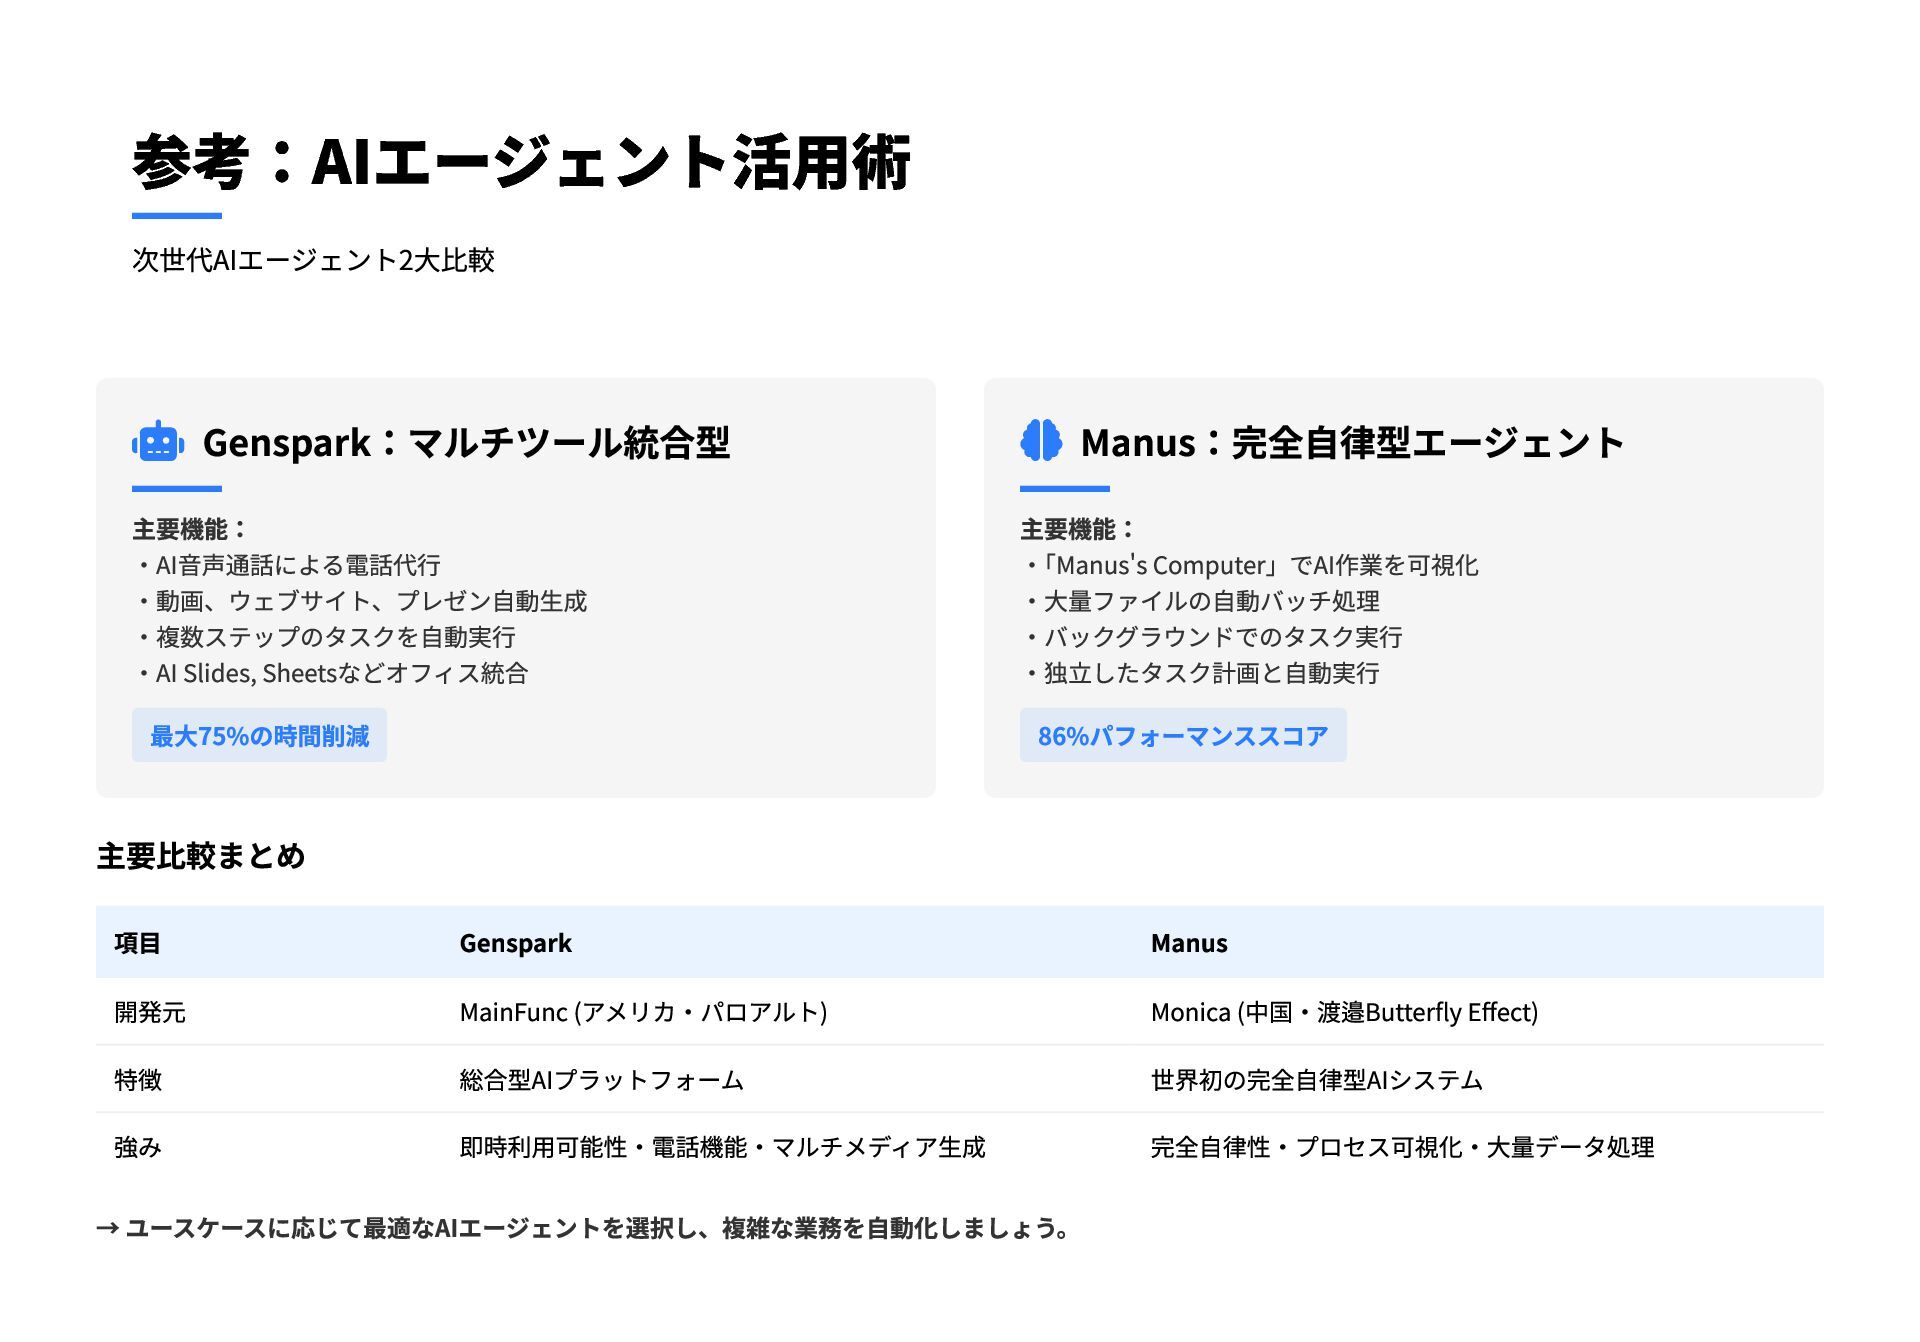Click cell 総合型AIプラットフォーム

(x=602, y=1080)
